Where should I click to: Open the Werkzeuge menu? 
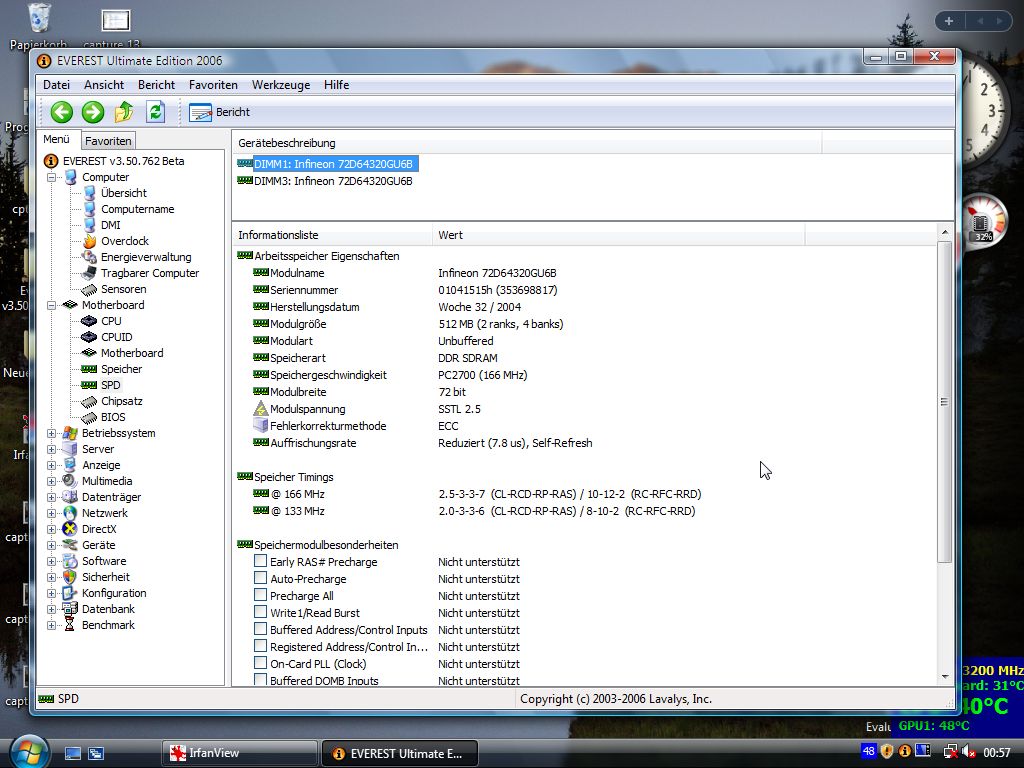[281, 85]
